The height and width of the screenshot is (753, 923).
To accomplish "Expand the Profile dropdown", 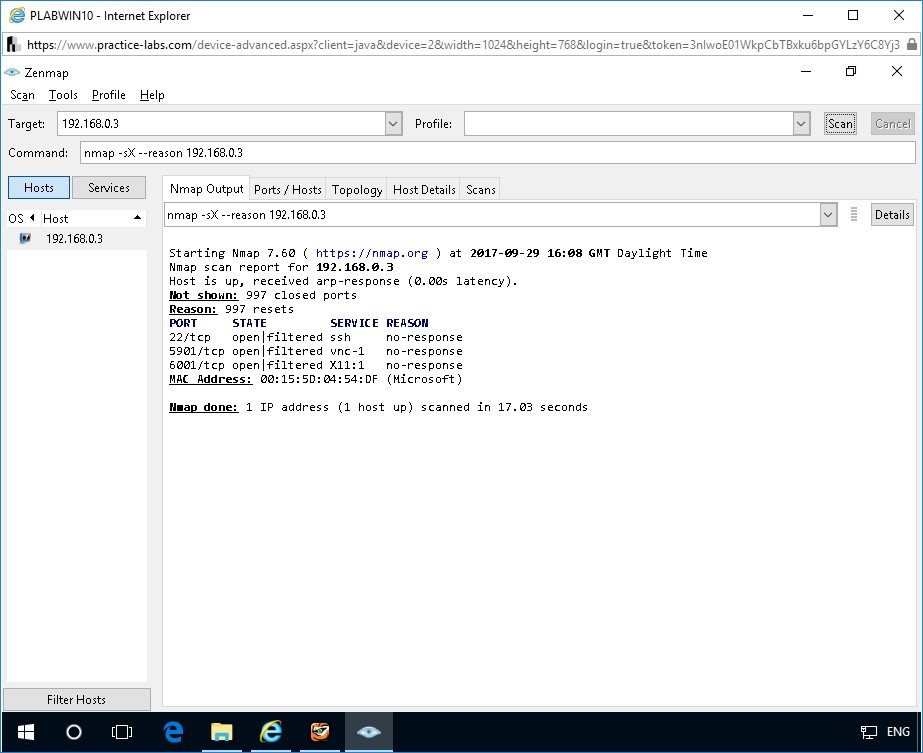I will tap(801, 124).
